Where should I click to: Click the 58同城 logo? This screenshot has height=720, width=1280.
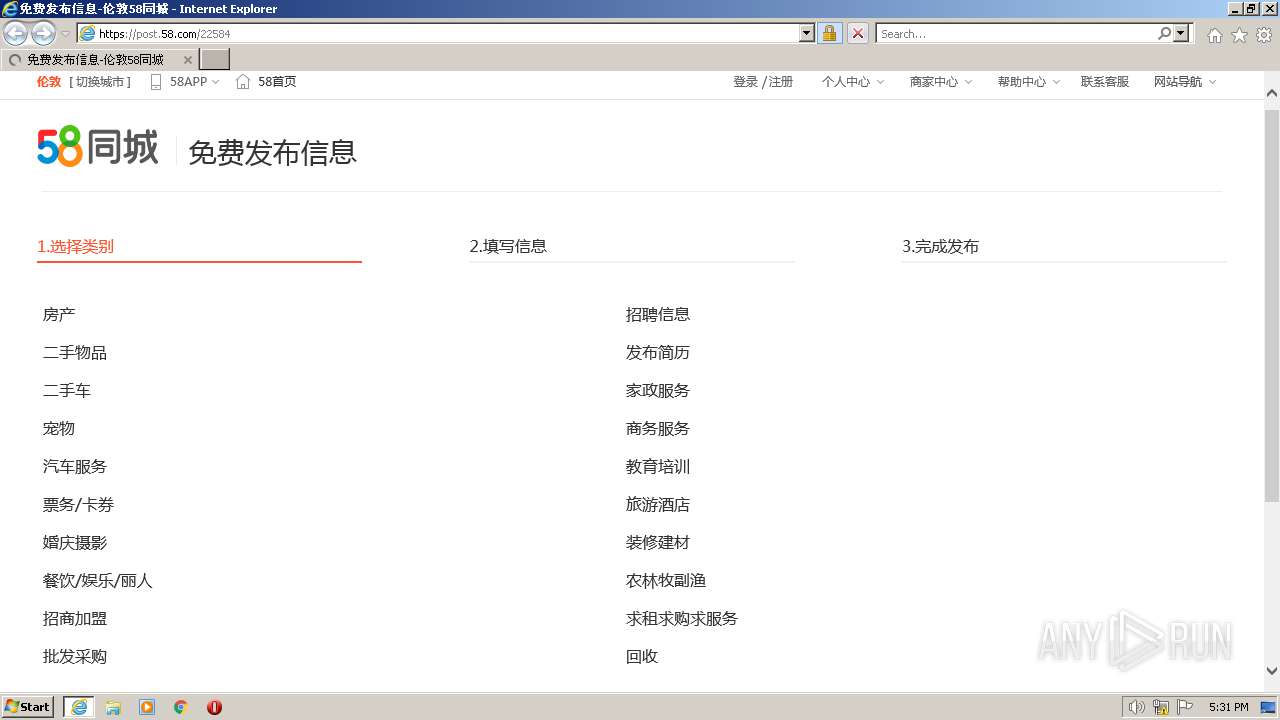98,147
